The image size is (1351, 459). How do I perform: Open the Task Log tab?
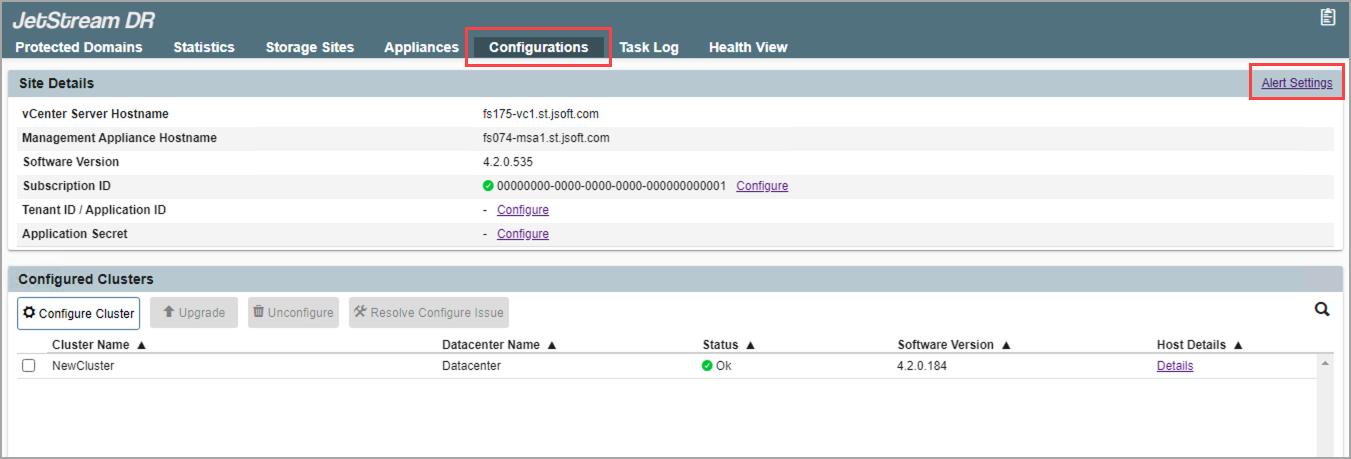tap(648, 47)
